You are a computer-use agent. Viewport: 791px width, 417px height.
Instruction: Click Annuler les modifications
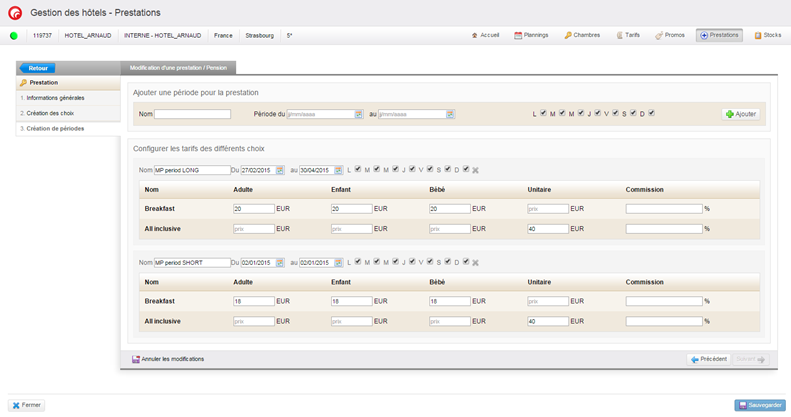(x=168, y=358)
